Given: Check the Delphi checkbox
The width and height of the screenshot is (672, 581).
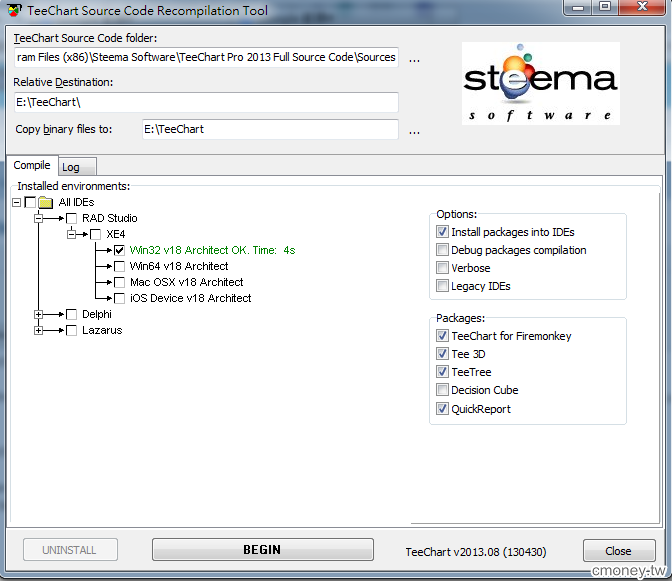Looking at the screenshot, I should (x=72, y=314).
